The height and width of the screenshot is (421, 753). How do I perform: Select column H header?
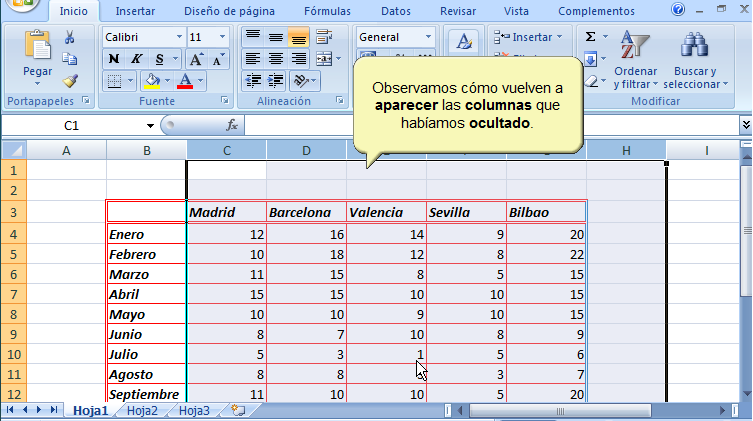coord(626,150)
